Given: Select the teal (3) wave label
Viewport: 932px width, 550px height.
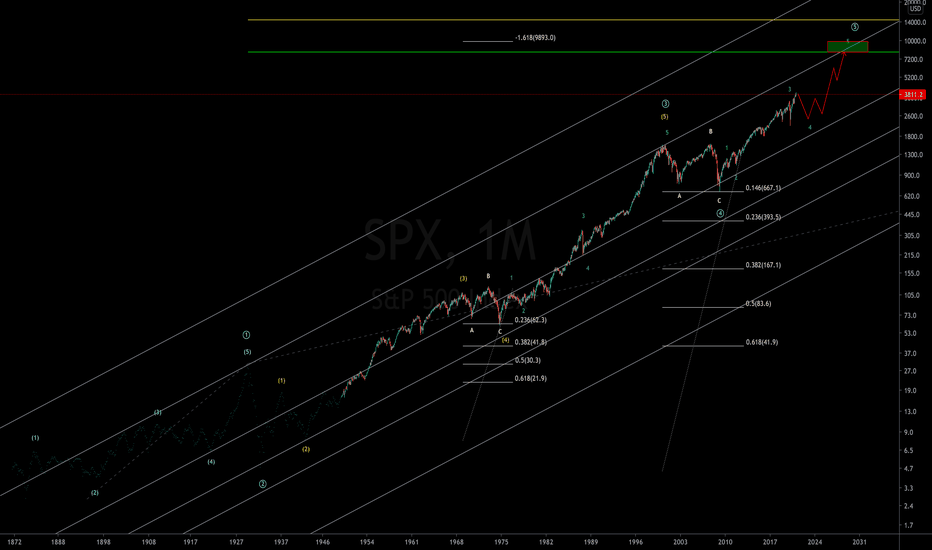Looking at the screenshot, I should pyautogui.click(x=158, y=412).
